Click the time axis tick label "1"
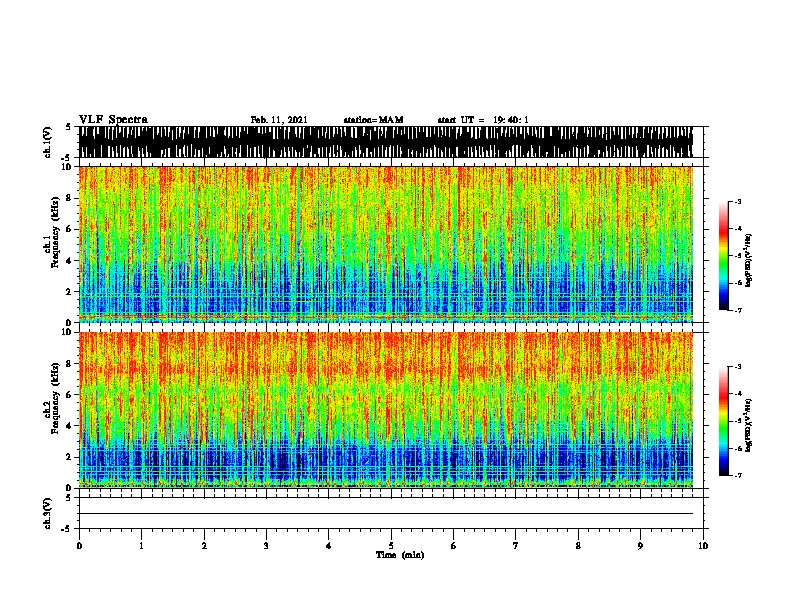Viewport: 792px width, 612px height. coord(141,546)
